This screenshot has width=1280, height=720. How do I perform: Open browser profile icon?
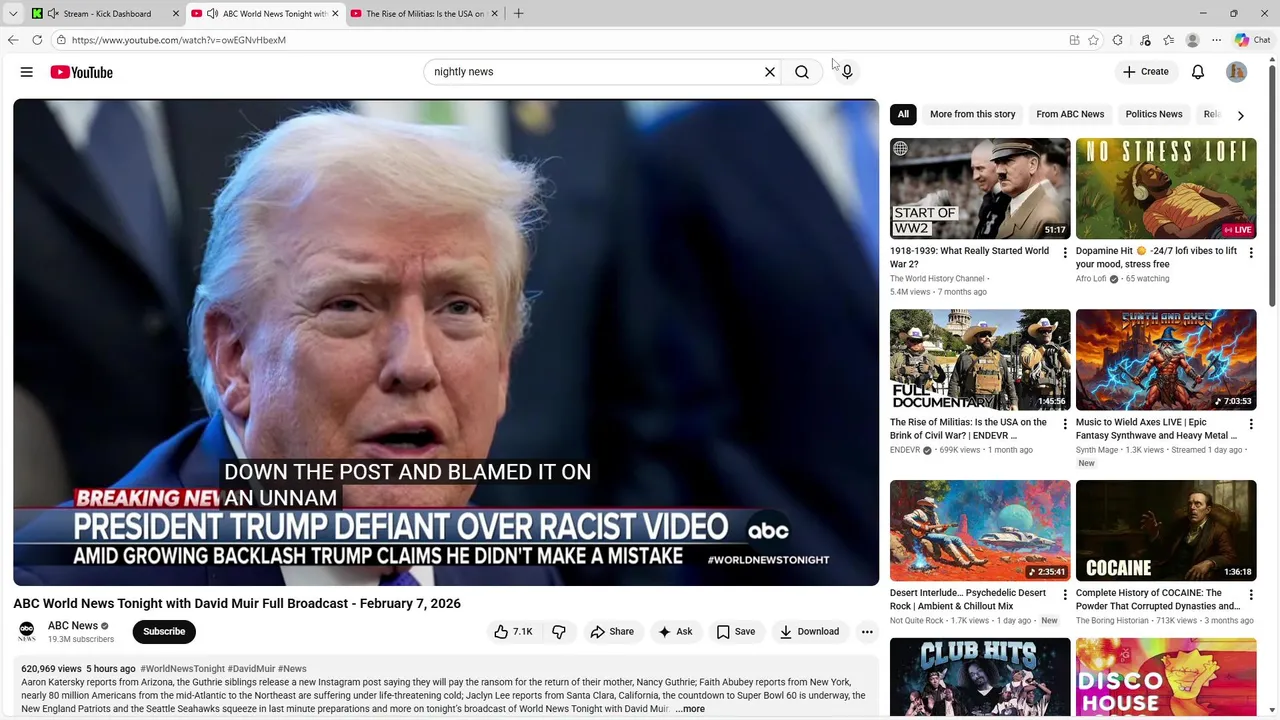point(1192,40)
